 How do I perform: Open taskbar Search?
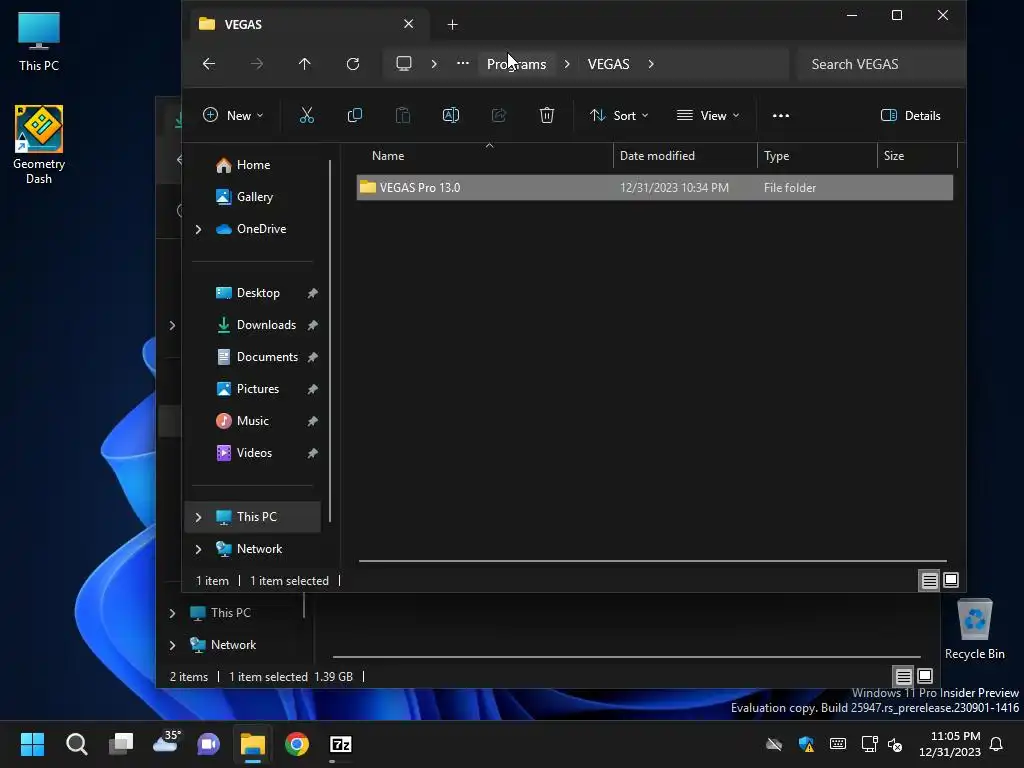click(76, 744)
